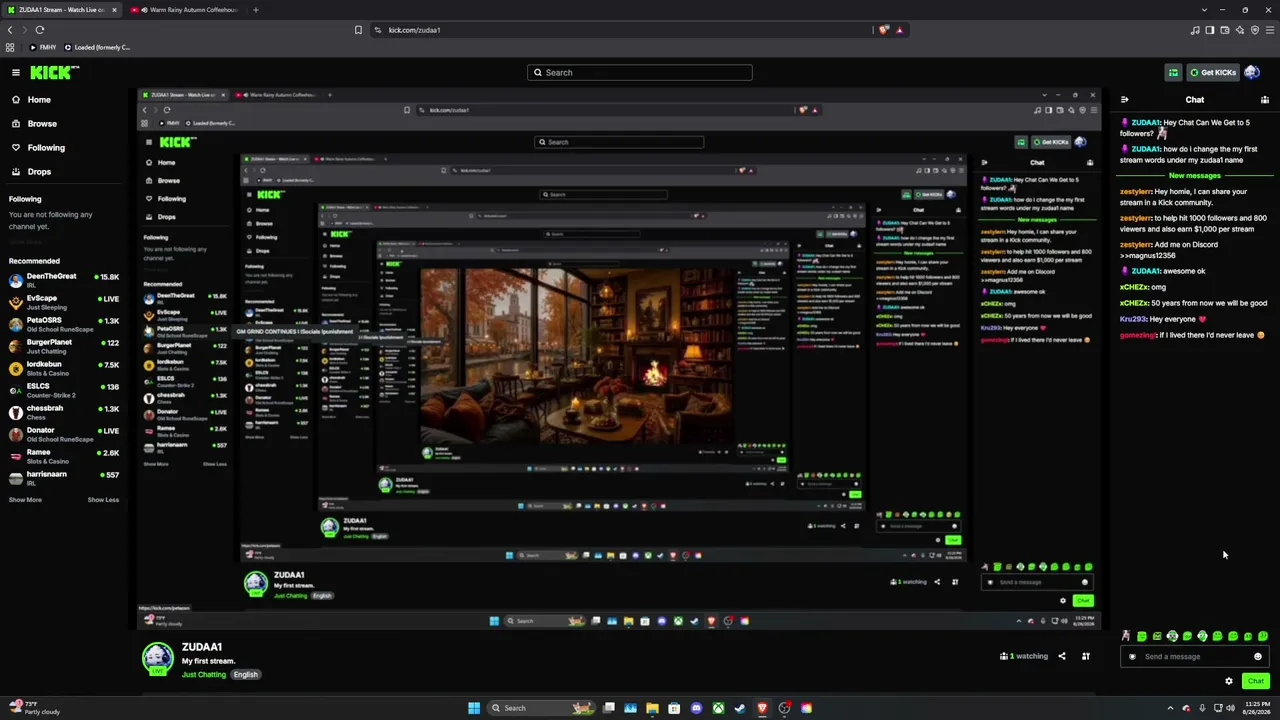Select the ZUDAA1 Stream browser tab

(61, 10)
